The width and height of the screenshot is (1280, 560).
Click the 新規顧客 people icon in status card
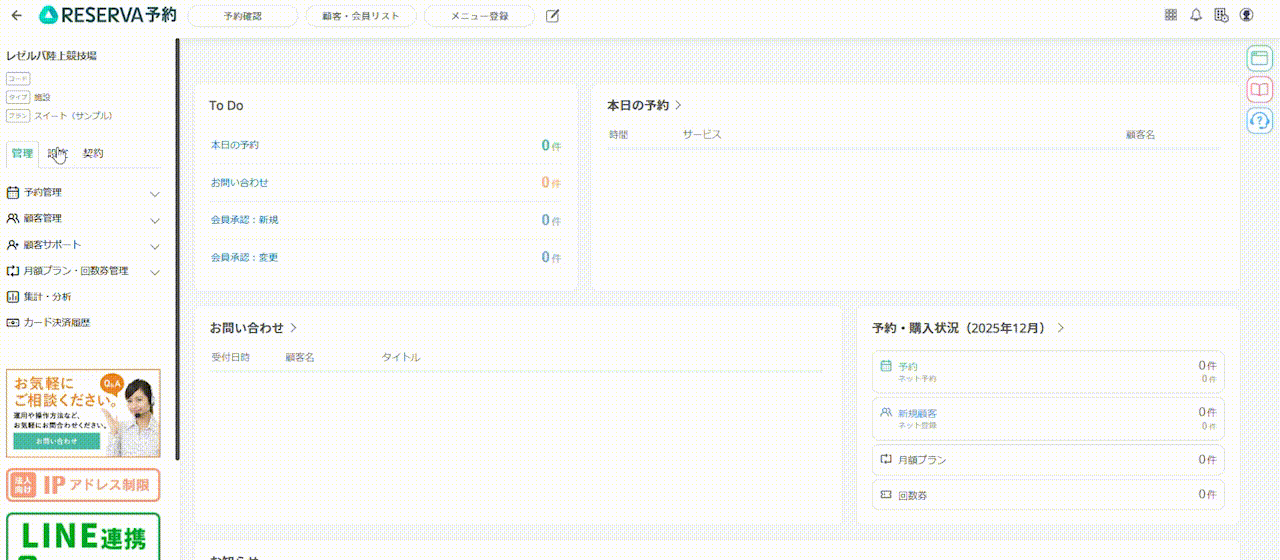point(886,412)
